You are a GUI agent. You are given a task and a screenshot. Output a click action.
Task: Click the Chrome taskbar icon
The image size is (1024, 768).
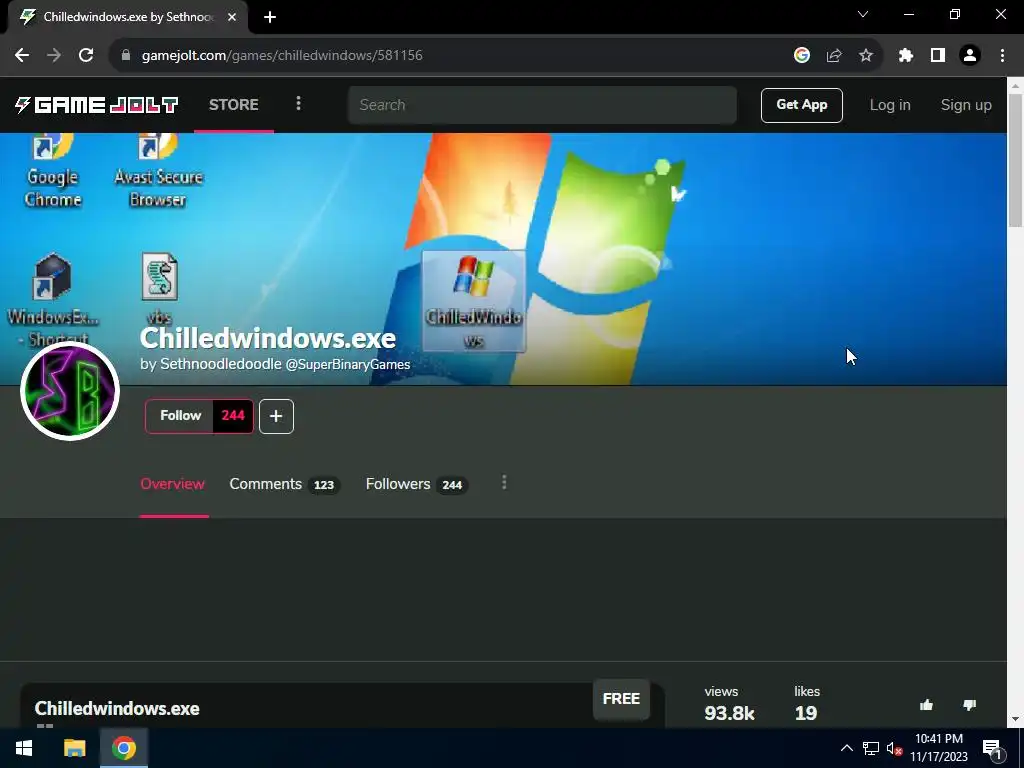(x=124, y=748)
